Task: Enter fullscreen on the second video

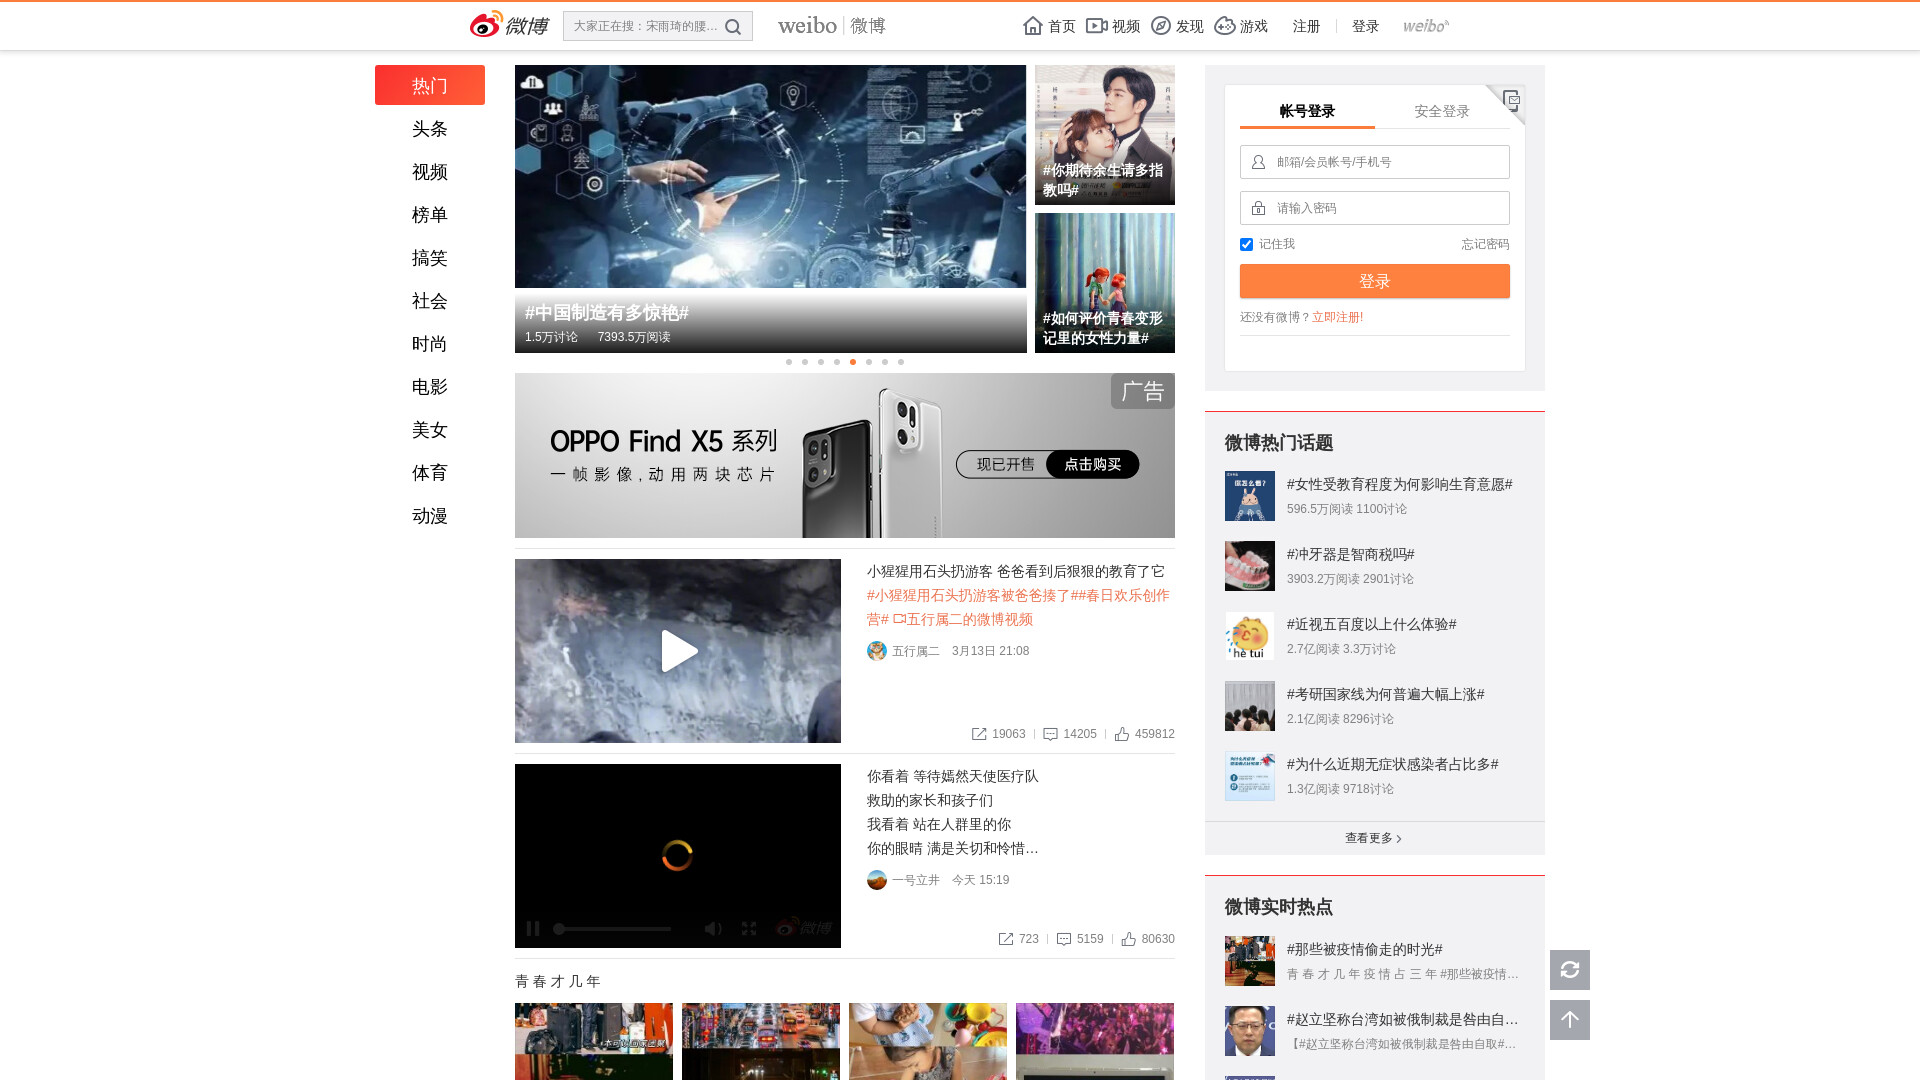Action: 749,929
